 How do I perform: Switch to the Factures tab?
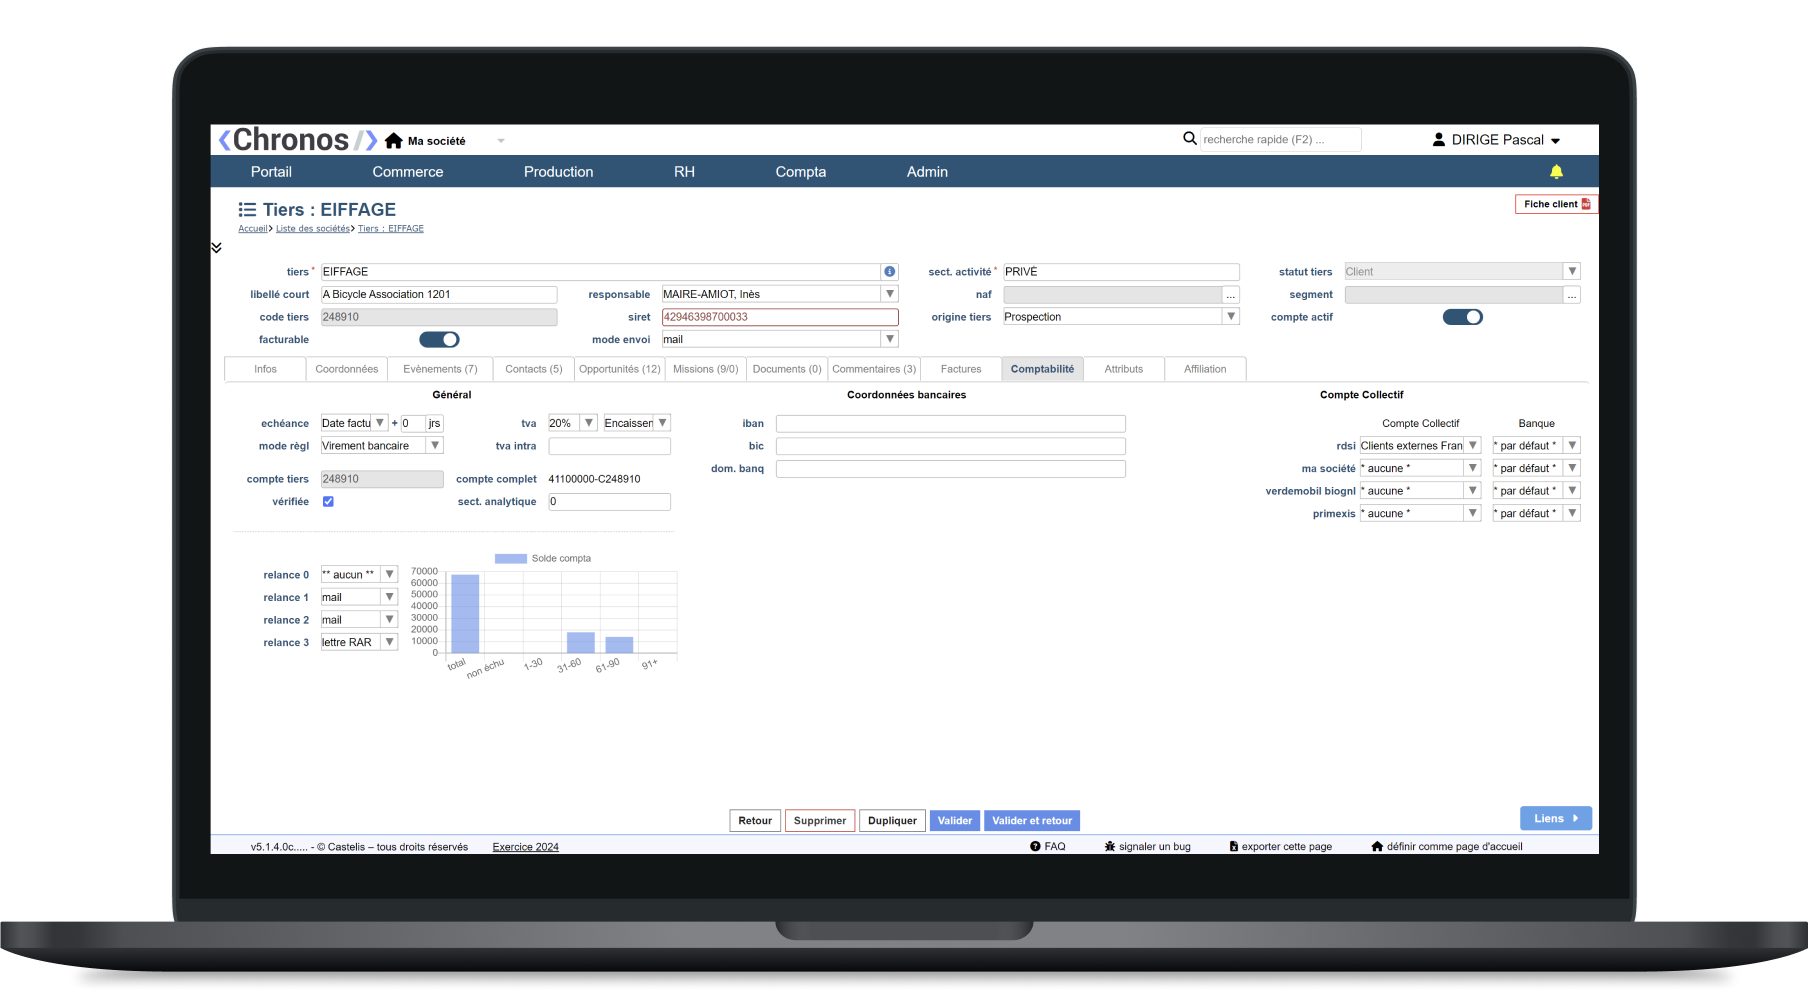coord(961,370)
